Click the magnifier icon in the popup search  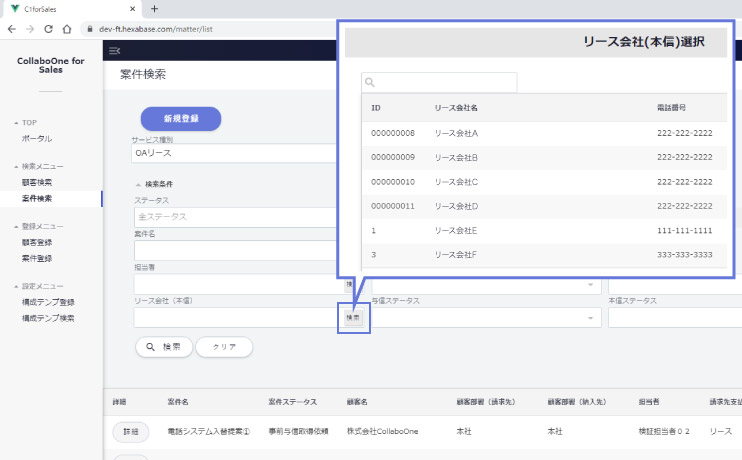click(369, 83)
